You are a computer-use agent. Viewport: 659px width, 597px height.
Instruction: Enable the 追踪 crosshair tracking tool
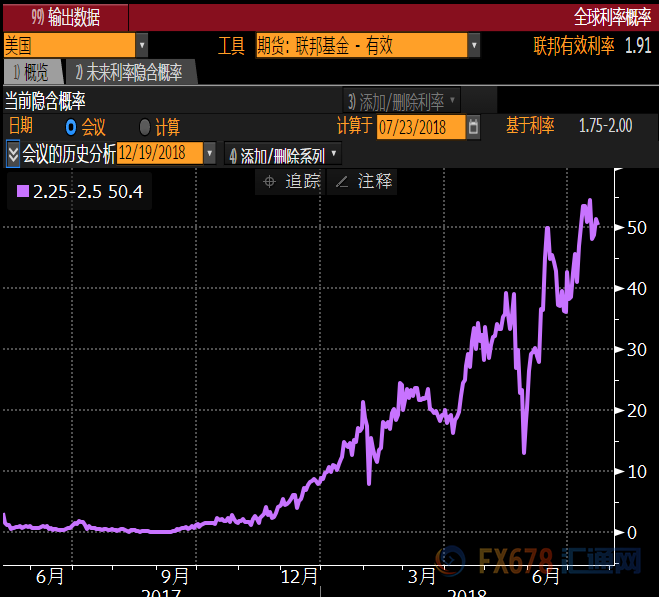pos(291,181)
